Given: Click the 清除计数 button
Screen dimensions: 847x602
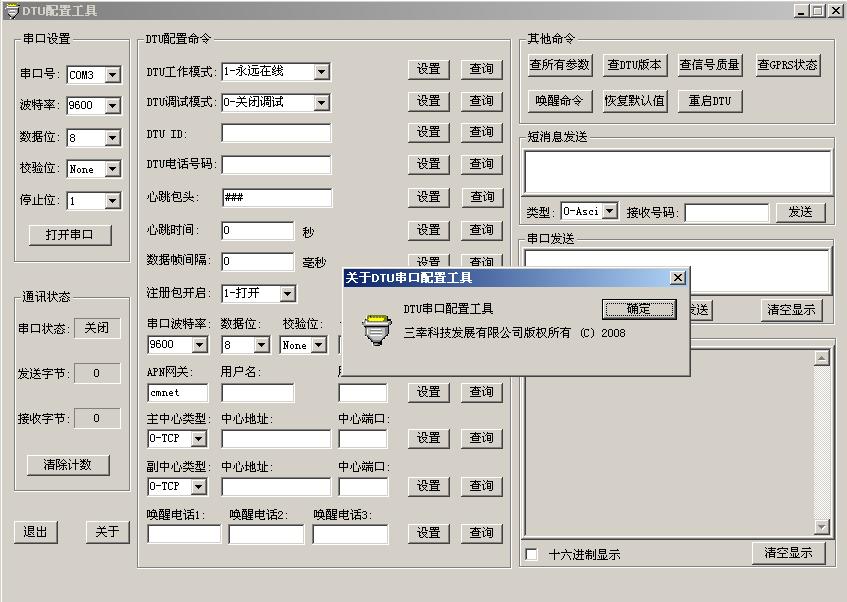Looking at the screenshot, I should (68, 465).
